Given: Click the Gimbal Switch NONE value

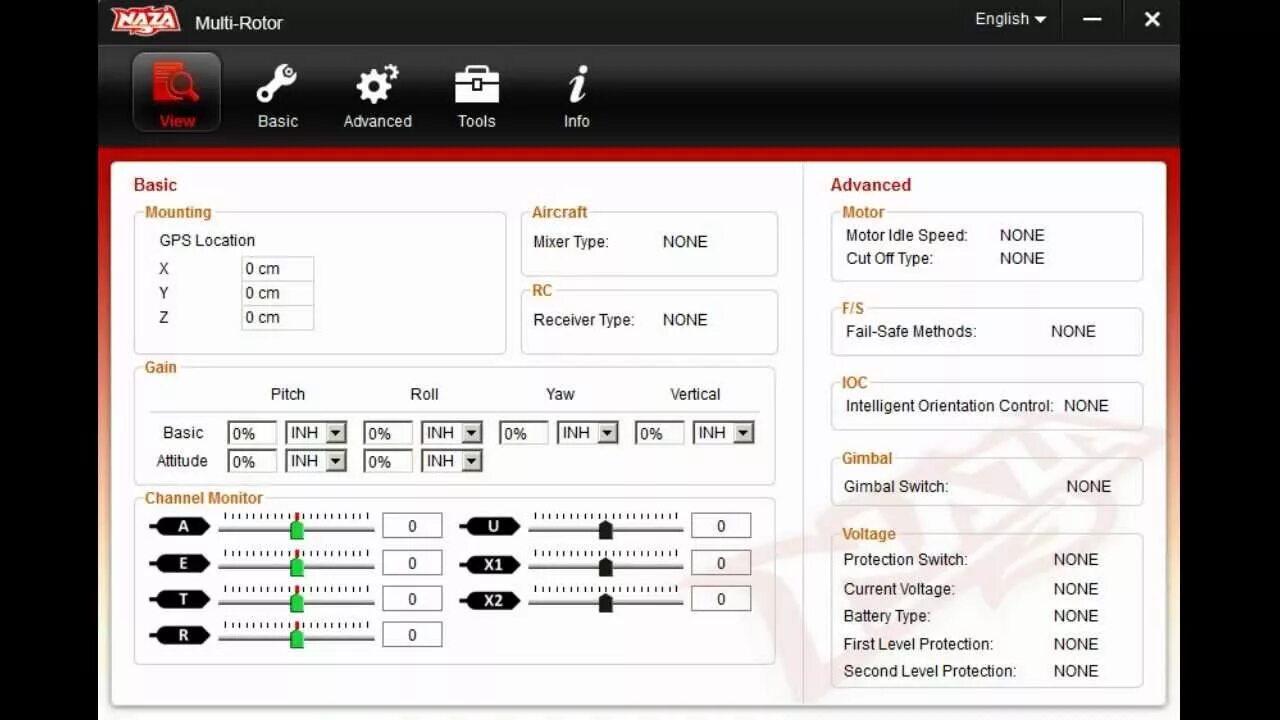Looking at the screenshot, I should [1089, 486].
